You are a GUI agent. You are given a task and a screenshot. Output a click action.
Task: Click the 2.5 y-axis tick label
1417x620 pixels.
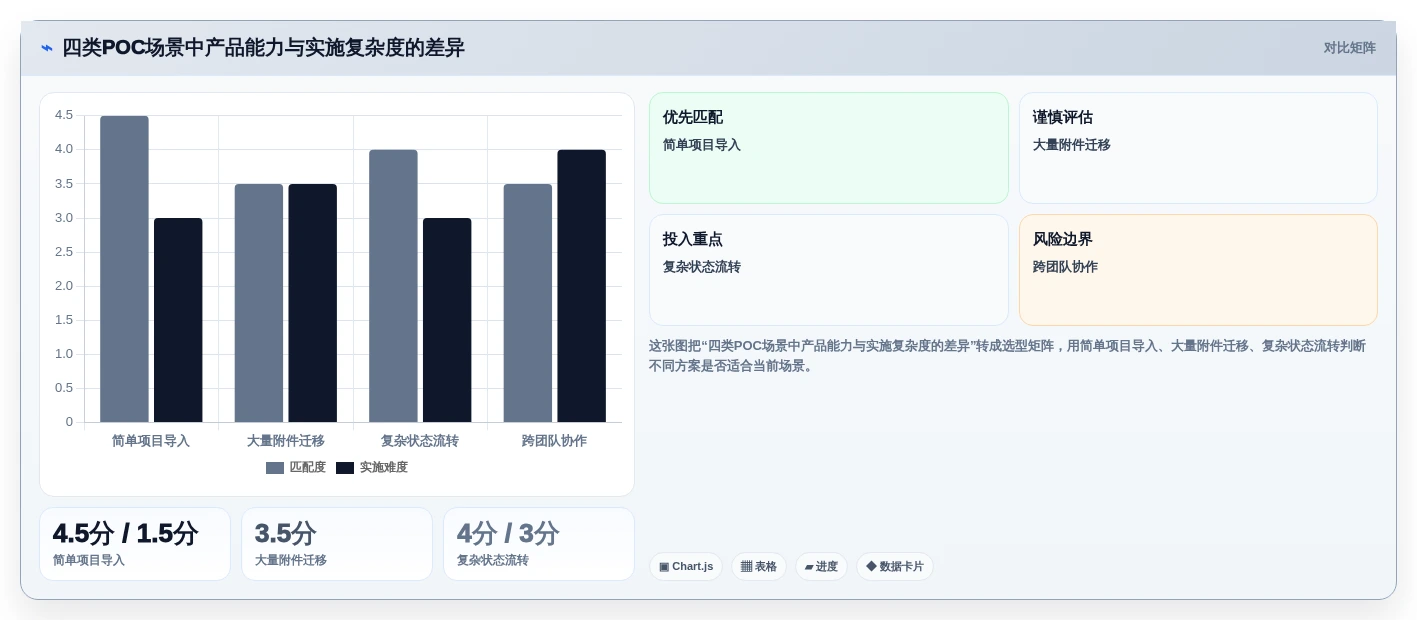point(64,251)
